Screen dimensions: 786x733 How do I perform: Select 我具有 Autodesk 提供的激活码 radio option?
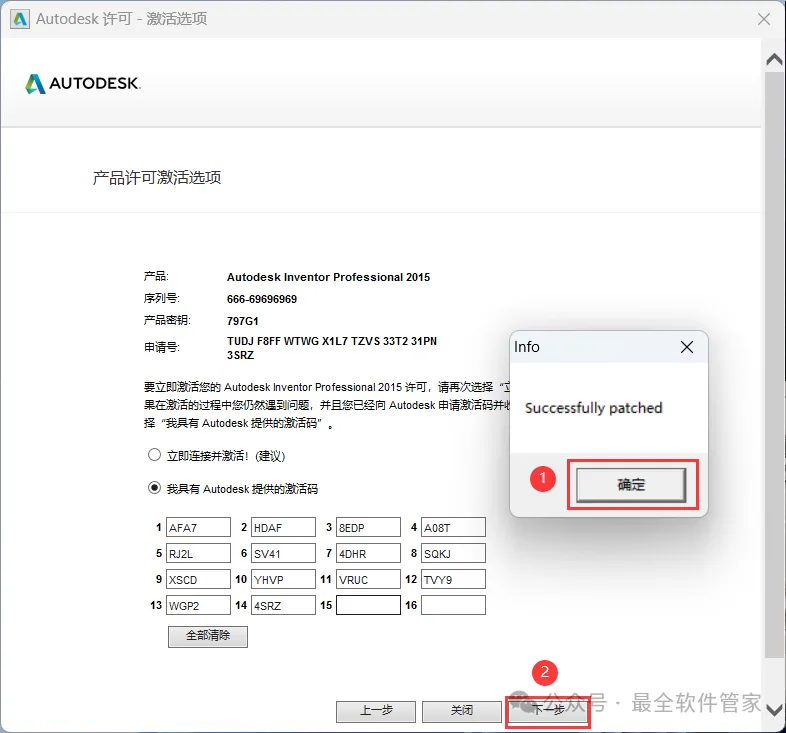154,487
